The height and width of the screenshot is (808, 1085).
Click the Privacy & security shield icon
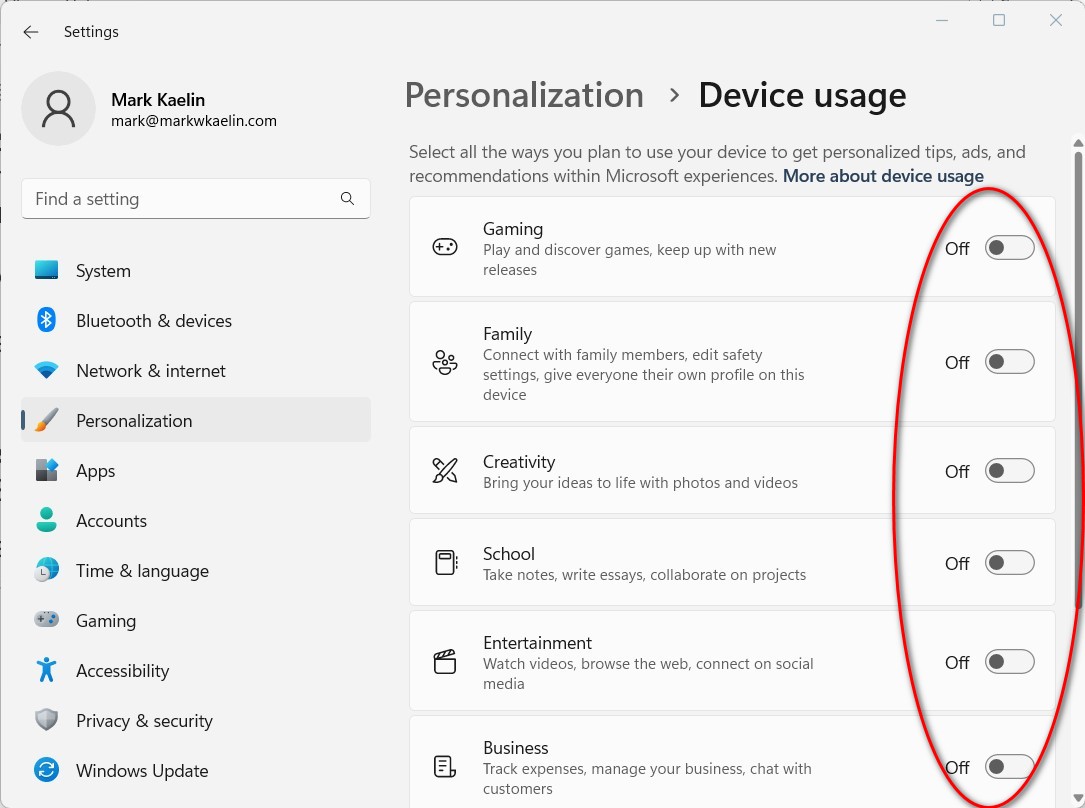pos(46,720)
